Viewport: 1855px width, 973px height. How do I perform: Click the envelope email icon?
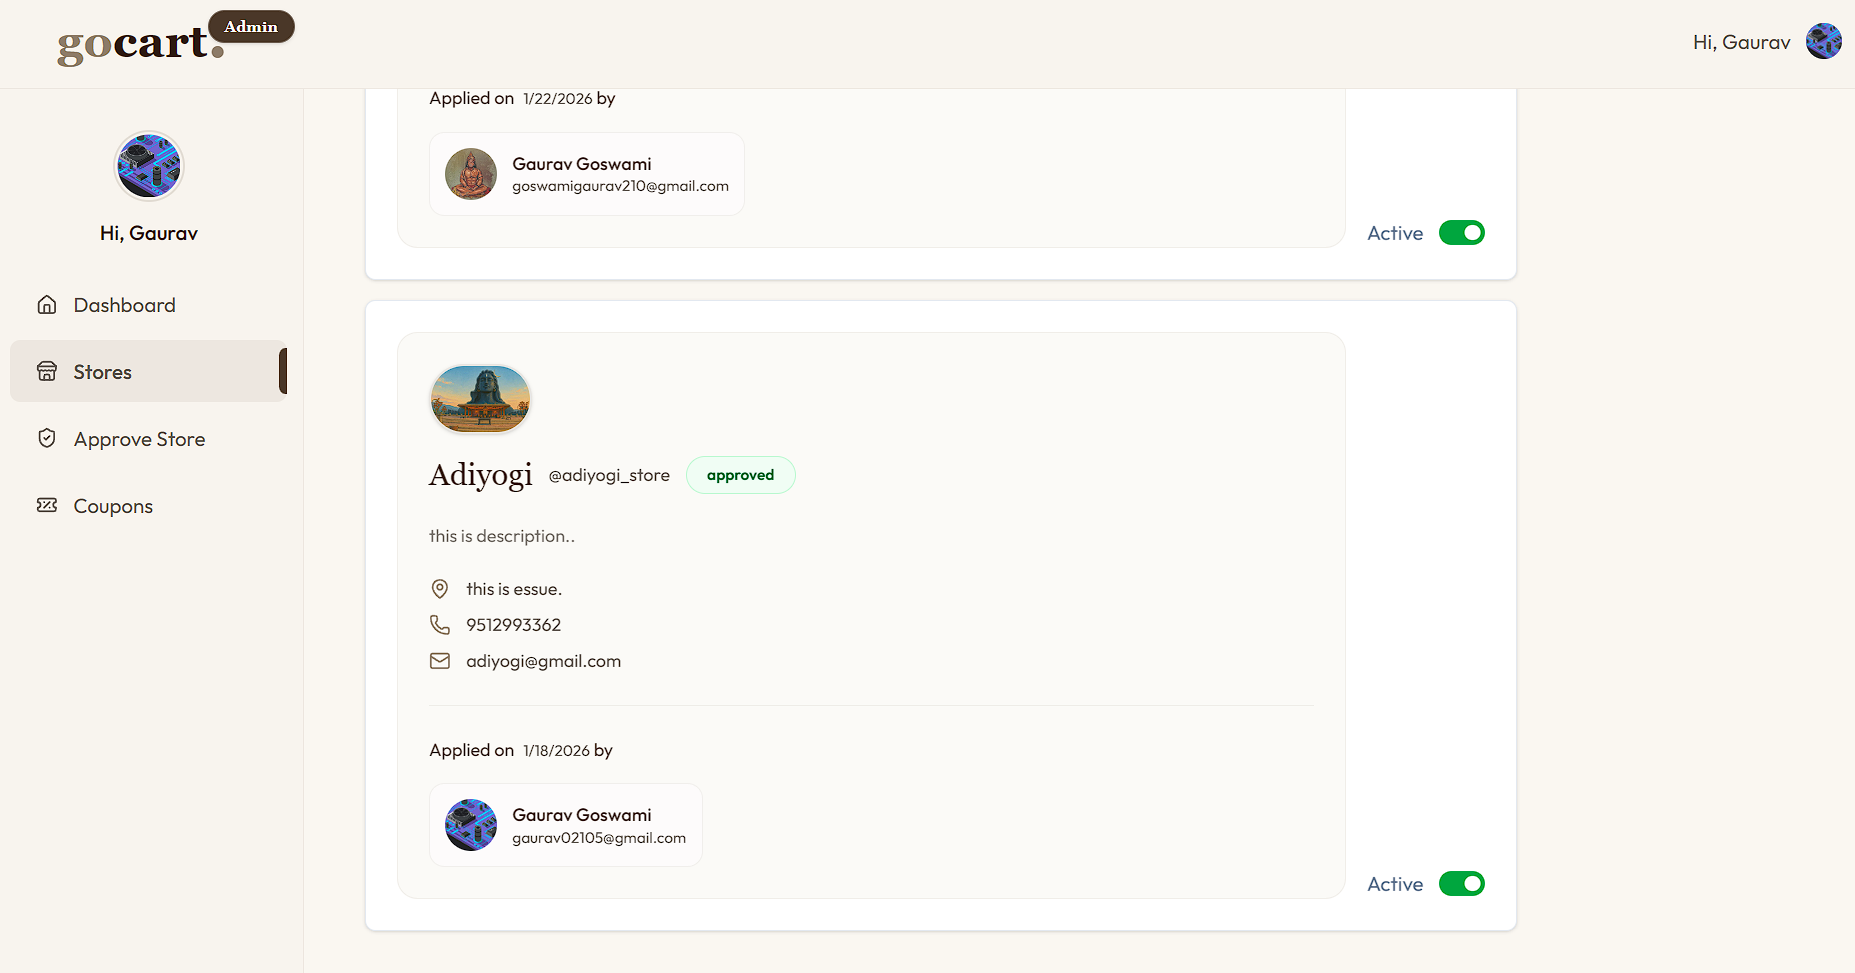click(440, 661)
